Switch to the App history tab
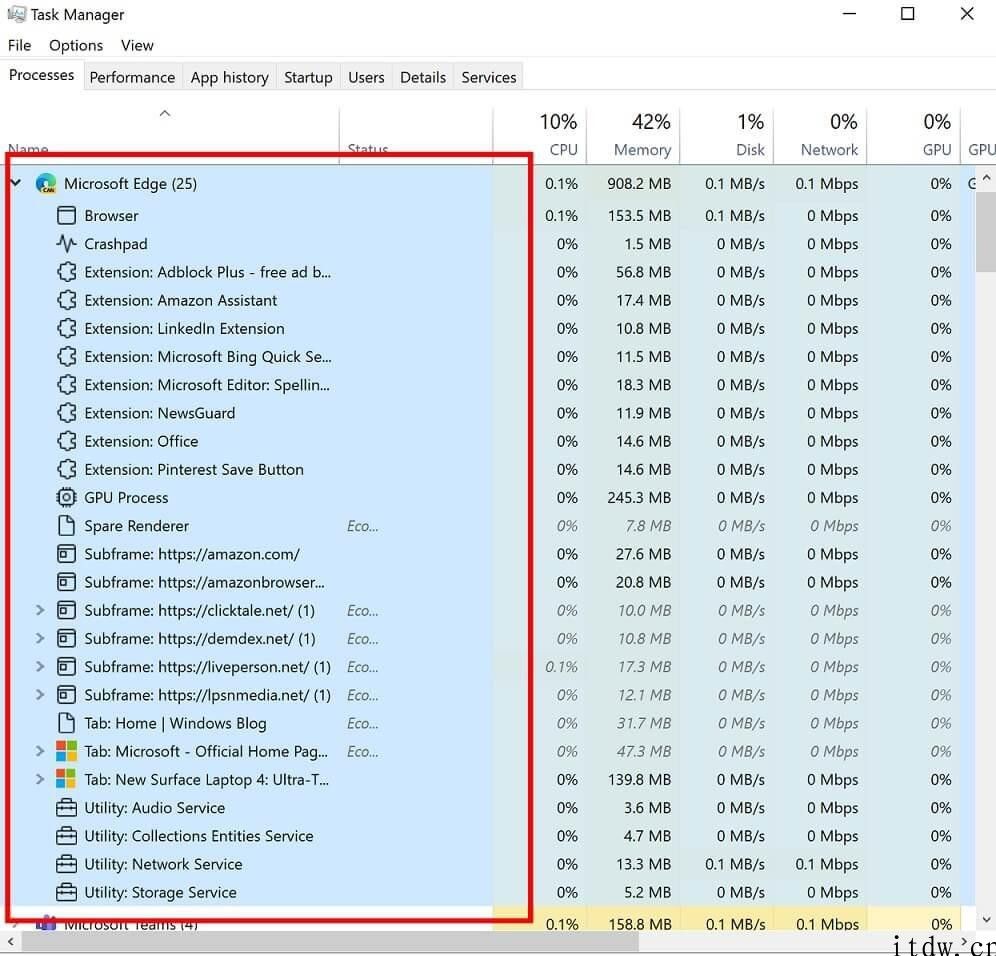This screenshot has height=956, width=996. click(x=229, y=77)
